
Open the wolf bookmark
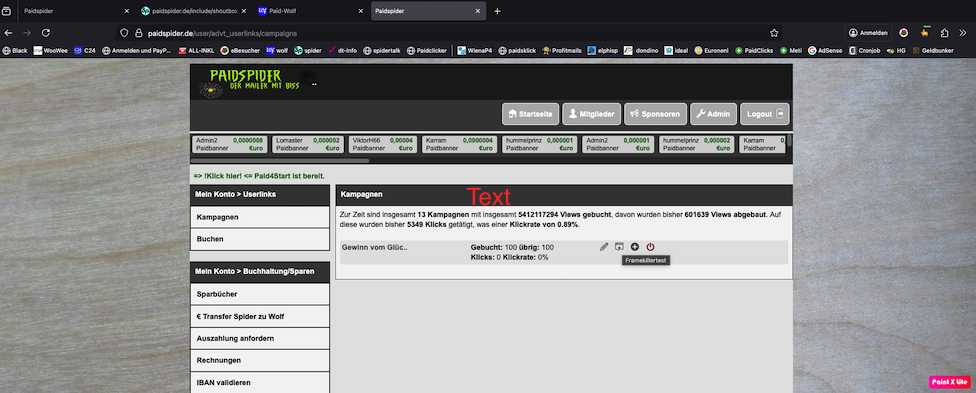tap(276, 50)
